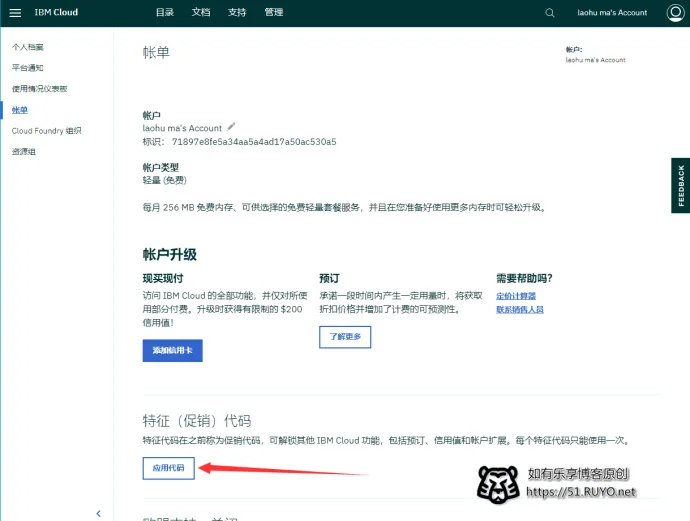The height and width of the screenshot is (521, 690).
Task: Click the IBM Cloud logo text
Action: tap(56, 12)
